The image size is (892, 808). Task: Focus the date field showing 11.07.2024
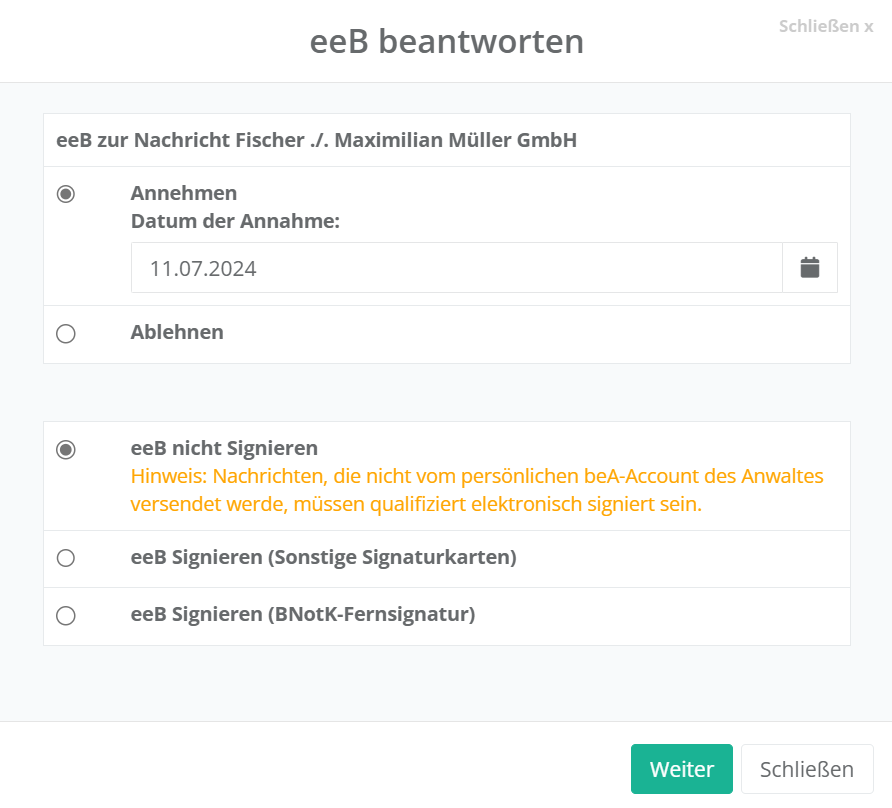[x=456, y=268]
